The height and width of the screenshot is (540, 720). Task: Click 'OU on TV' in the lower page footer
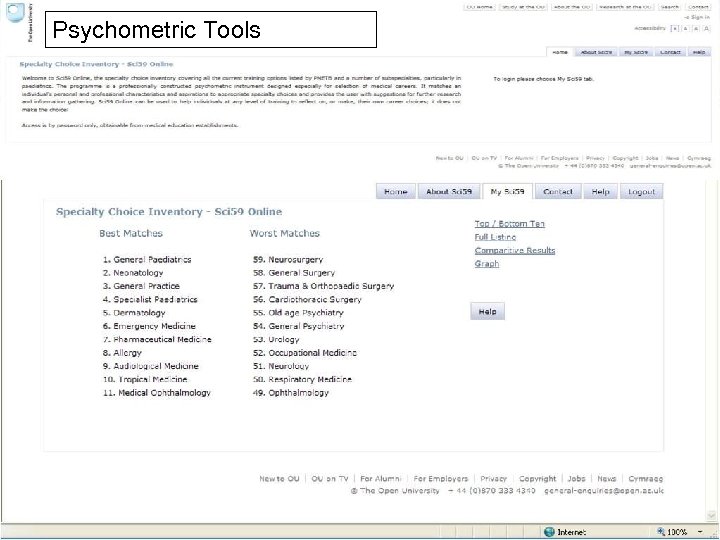(330, 478)
